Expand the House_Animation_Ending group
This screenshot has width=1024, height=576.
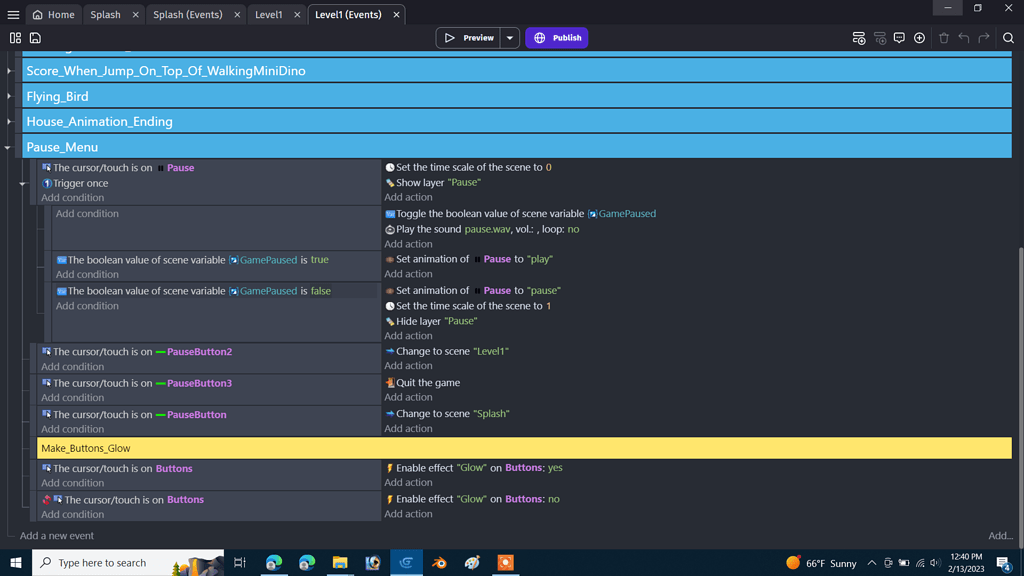[9, 121]
